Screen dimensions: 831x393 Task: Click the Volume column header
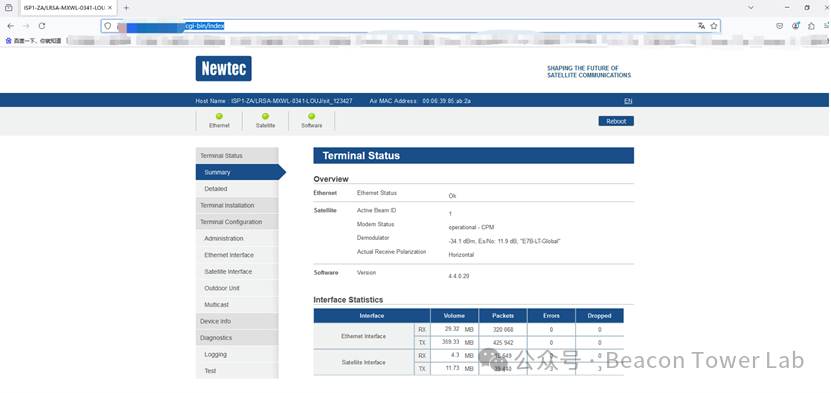coord(454,316)
